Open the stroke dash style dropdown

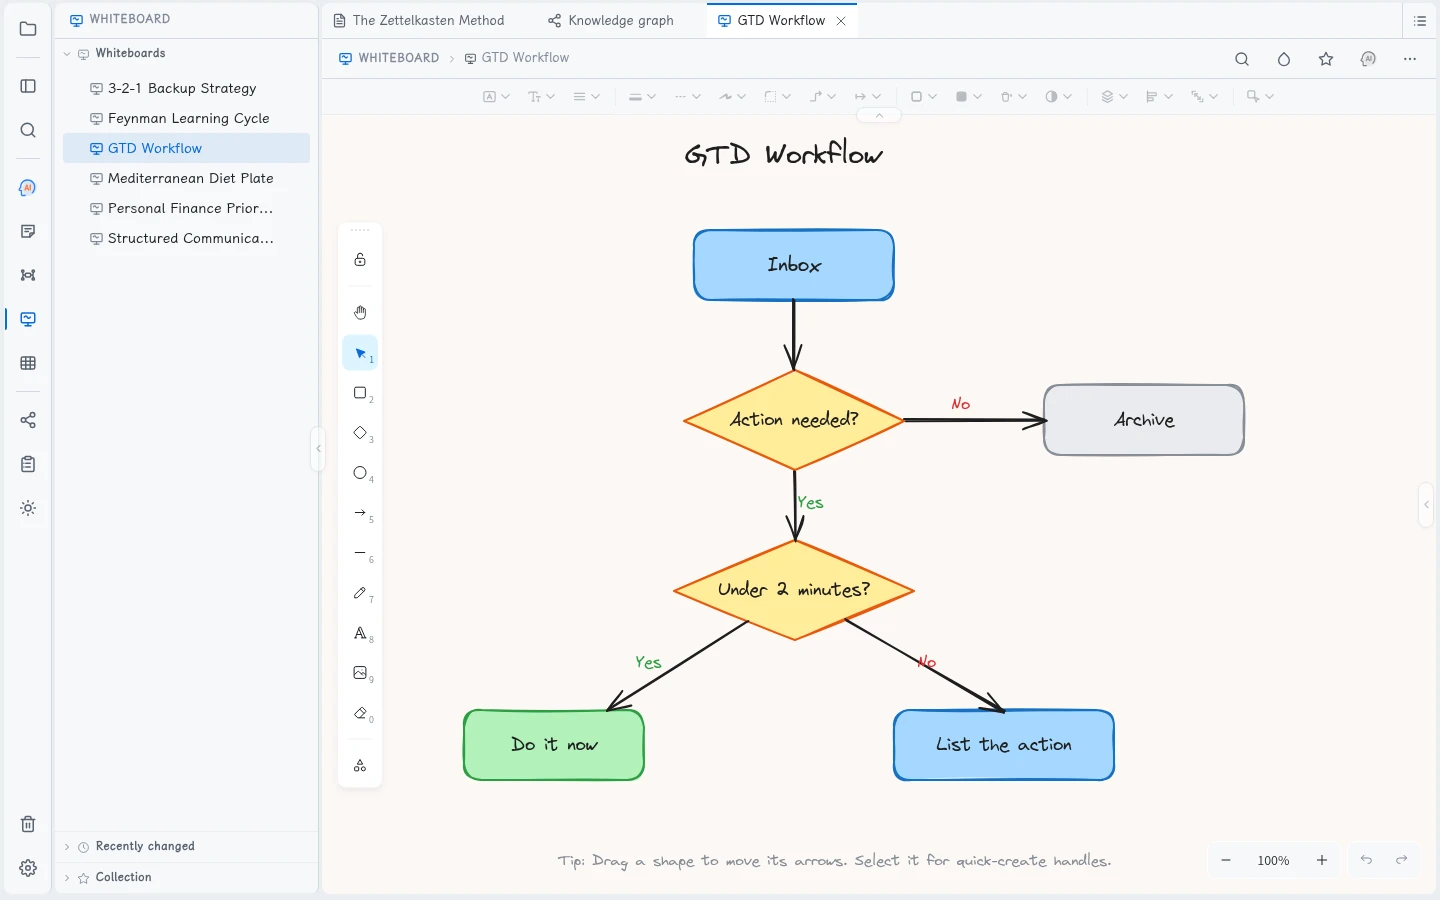click(x=687, y=97)
